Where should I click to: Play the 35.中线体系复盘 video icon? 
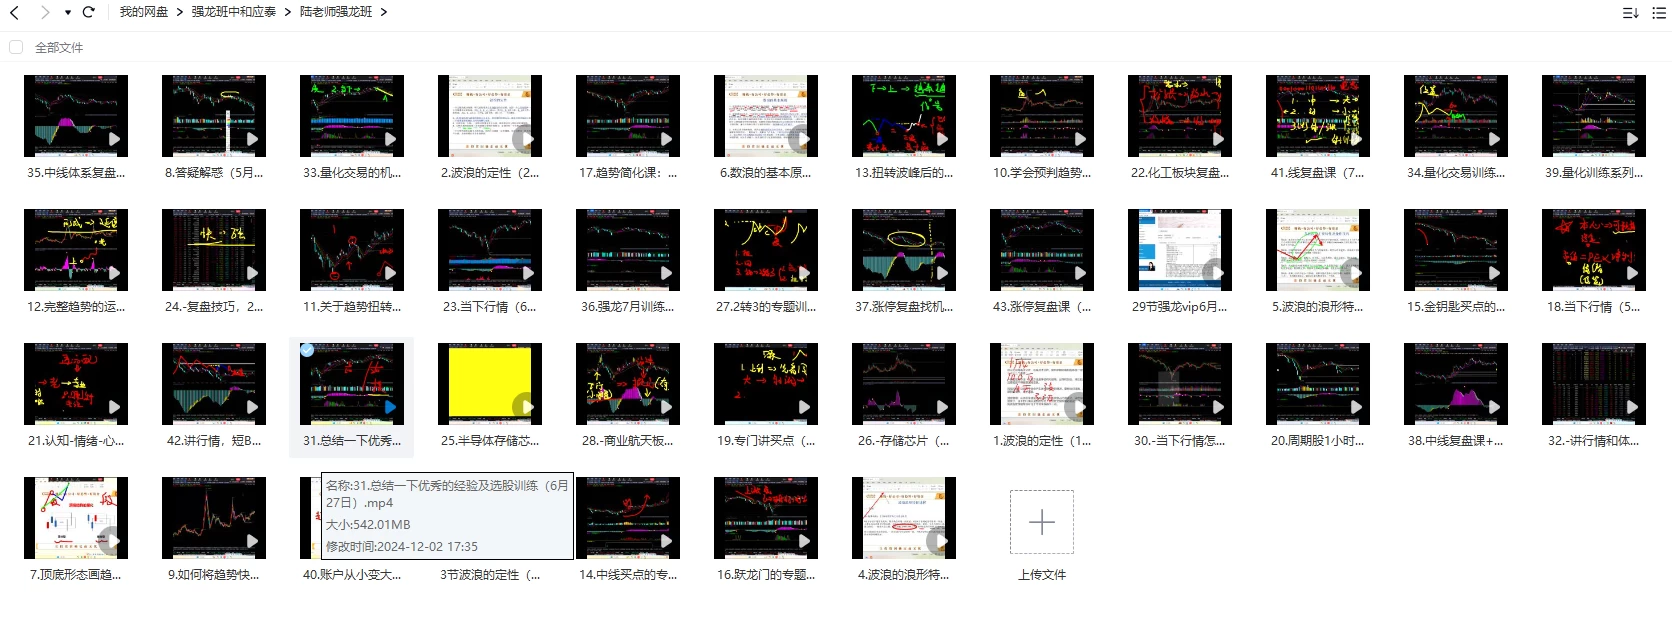coord(114,139)
